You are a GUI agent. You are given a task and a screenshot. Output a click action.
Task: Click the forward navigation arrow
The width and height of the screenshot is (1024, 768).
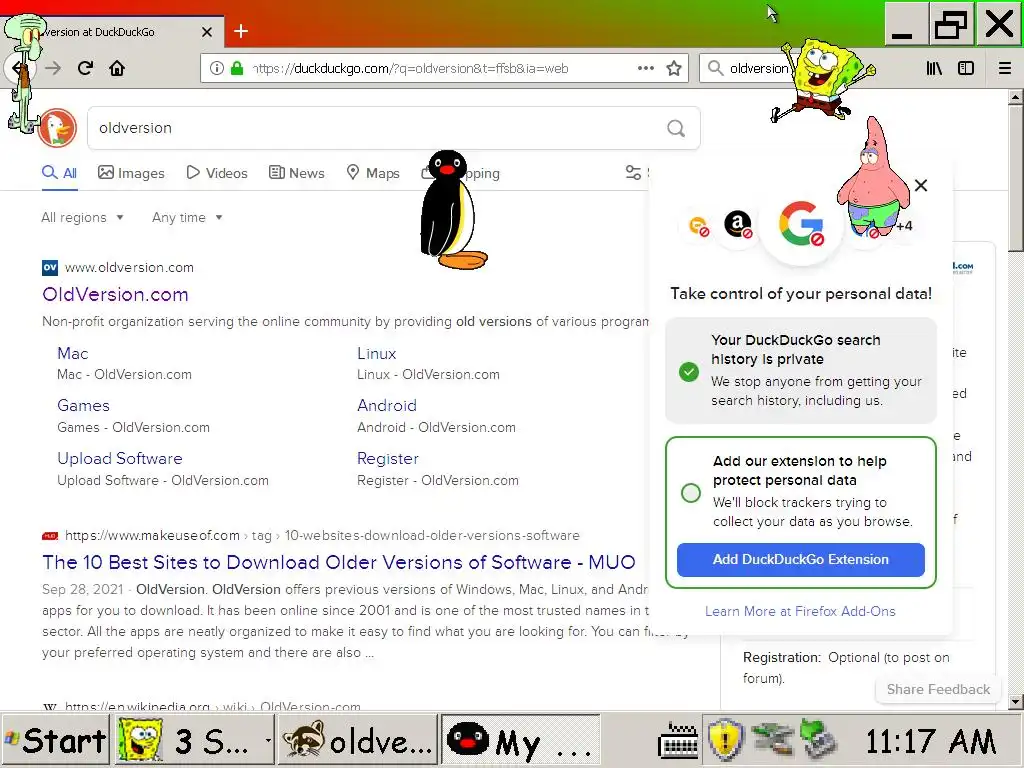53,68
